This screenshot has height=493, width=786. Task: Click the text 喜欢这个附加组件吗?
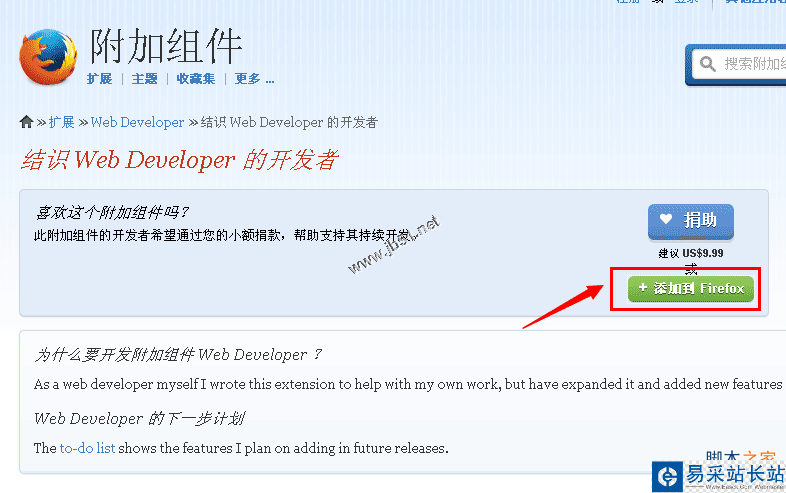click(111, 213)
